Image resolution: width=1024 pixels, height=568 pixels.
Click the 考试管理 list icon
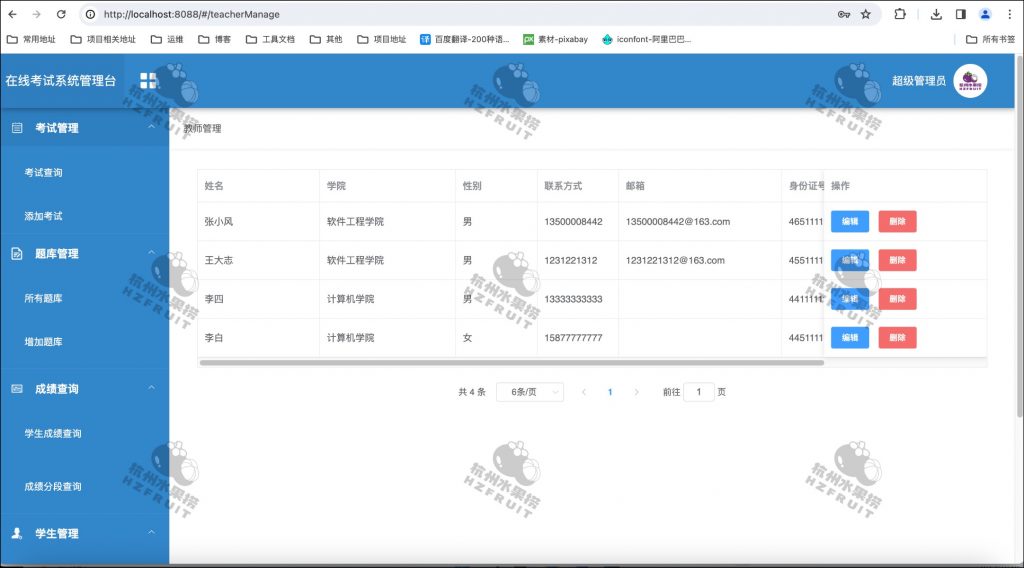pyautogui.click(x=17, y=128)
